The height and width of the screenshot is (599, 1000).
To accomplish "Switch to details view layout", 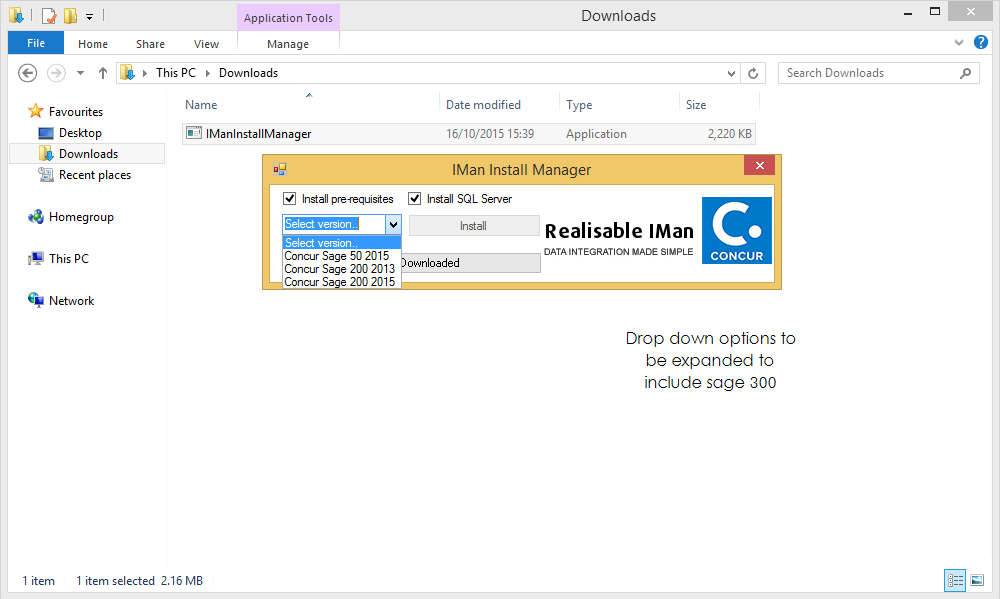I will click(954, 580).
